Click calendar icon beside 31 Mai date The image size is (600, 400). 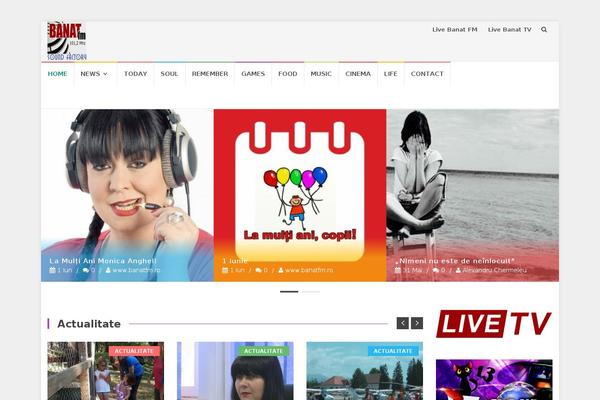pyautogui.click(x=398, y=270)
